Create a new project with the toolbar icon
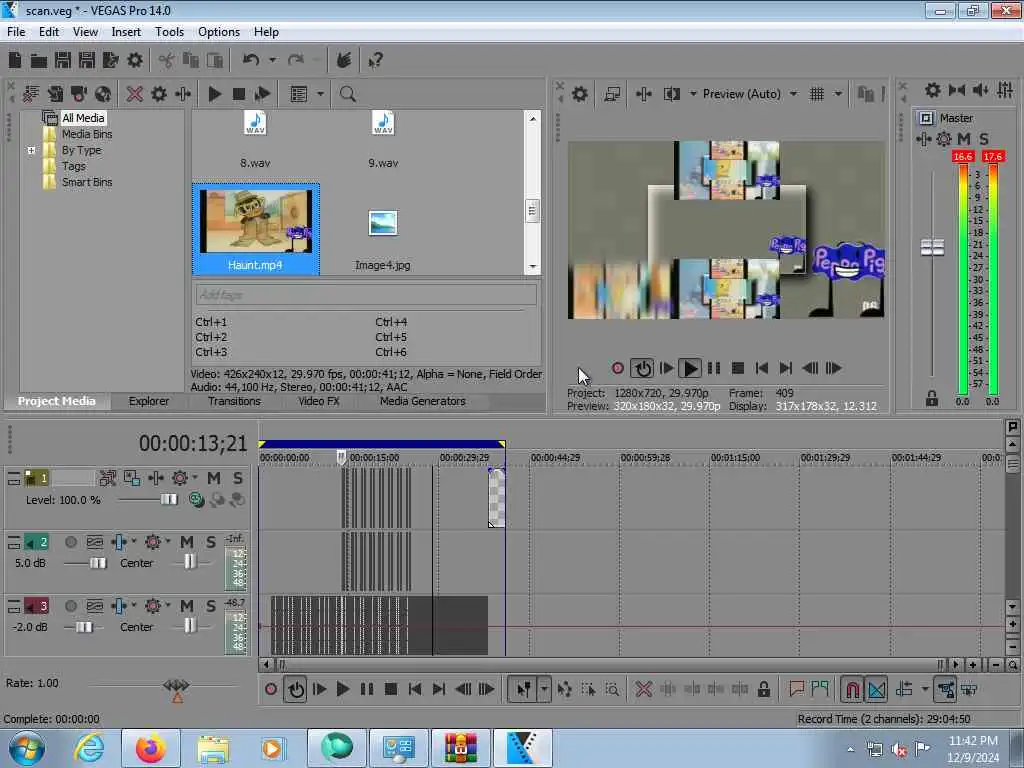Screen dimensions: 1024x768 click(x=14, y=61)
